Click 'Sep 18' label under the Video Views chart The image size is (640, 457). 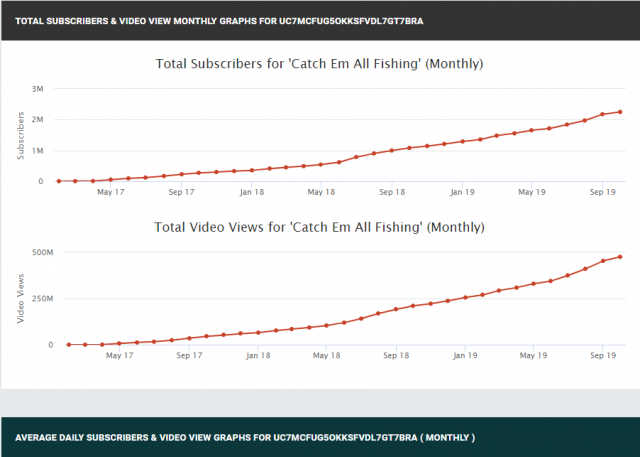tap(396, 355)
